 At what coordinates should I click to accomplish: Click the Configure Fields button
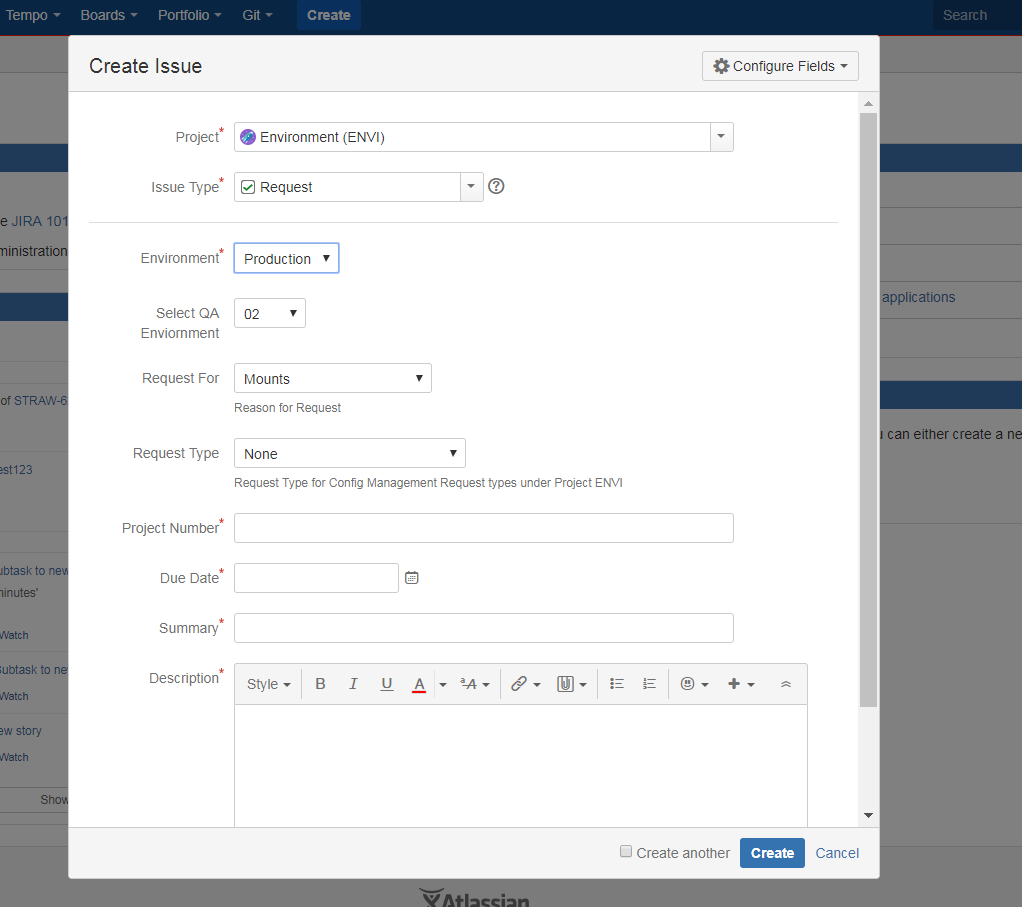780,66
